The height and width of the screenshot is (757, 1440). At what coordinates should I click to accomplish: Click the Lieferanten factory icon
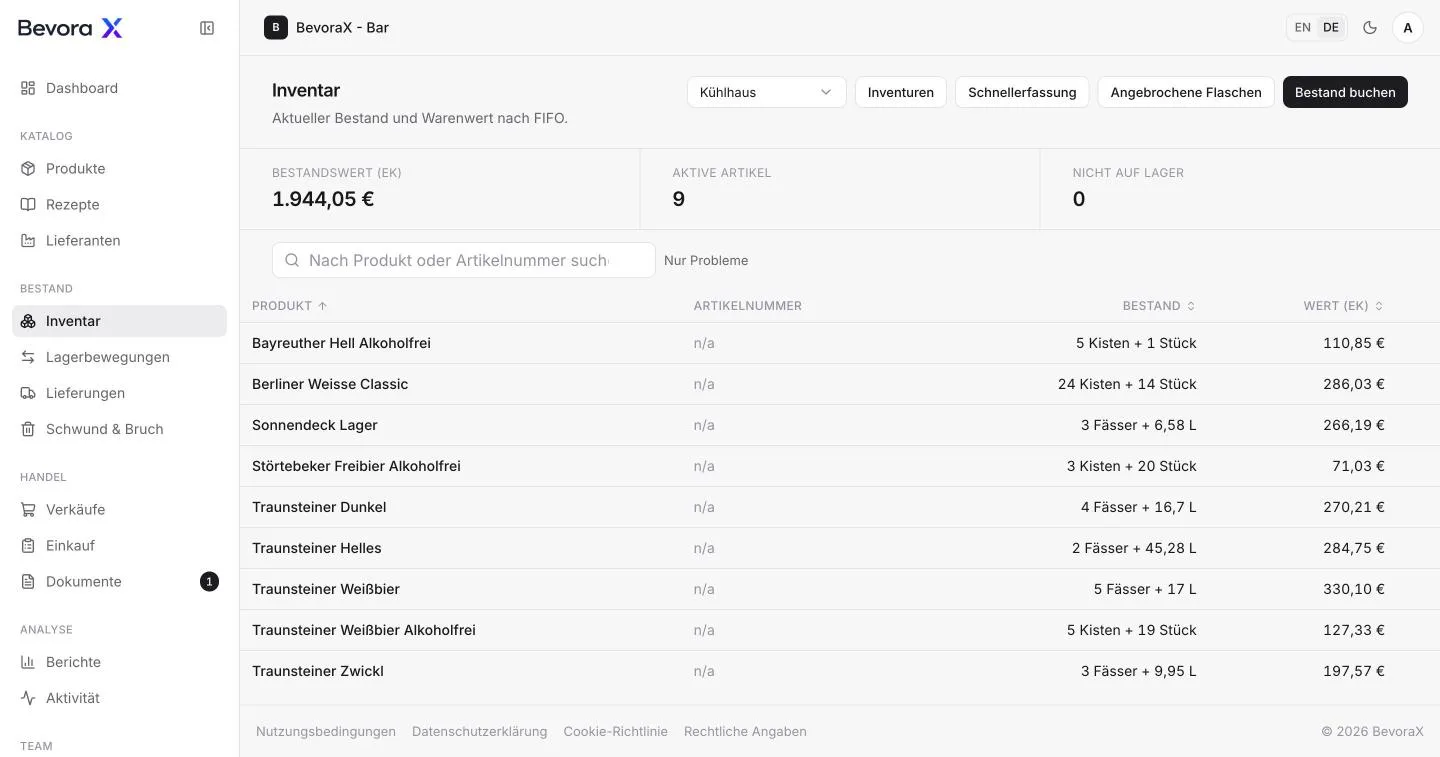coord(28,240)
